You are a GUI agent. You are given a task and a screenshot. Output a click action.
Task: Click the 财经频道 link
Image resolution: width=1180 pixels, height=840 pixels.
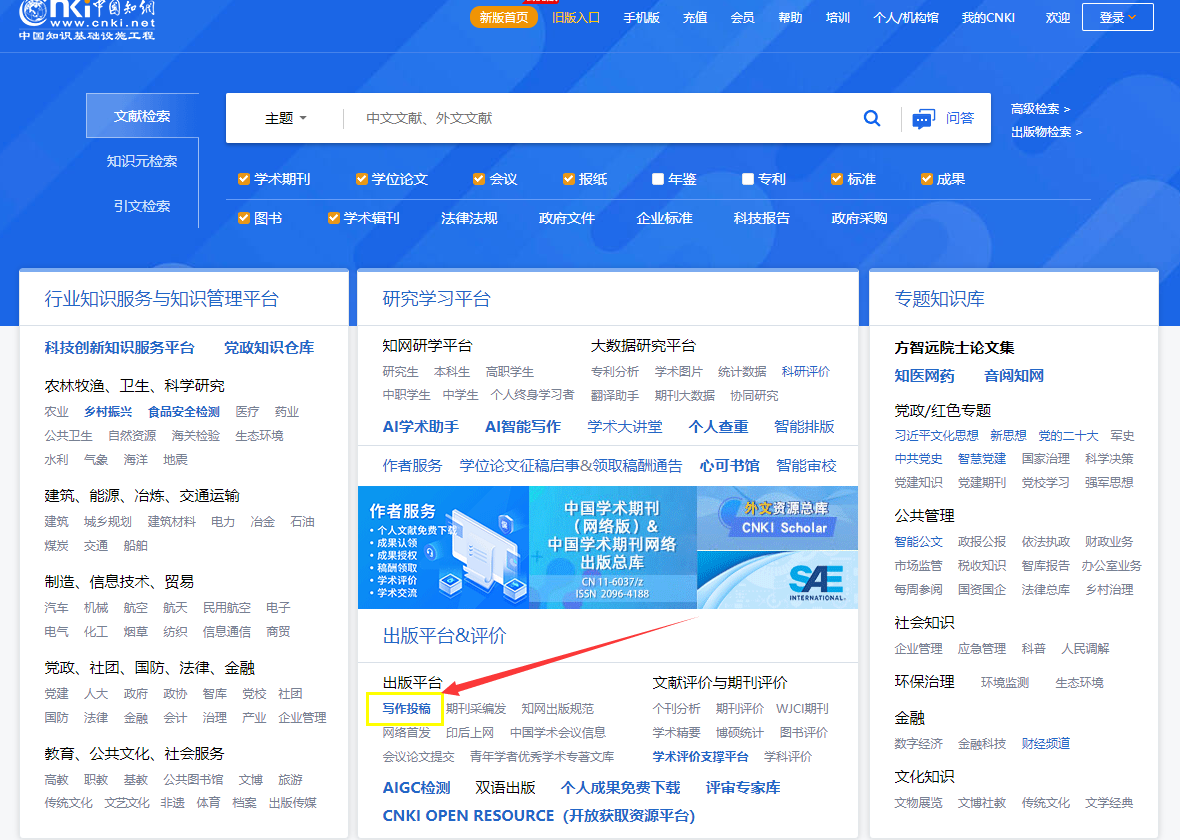1045,744
